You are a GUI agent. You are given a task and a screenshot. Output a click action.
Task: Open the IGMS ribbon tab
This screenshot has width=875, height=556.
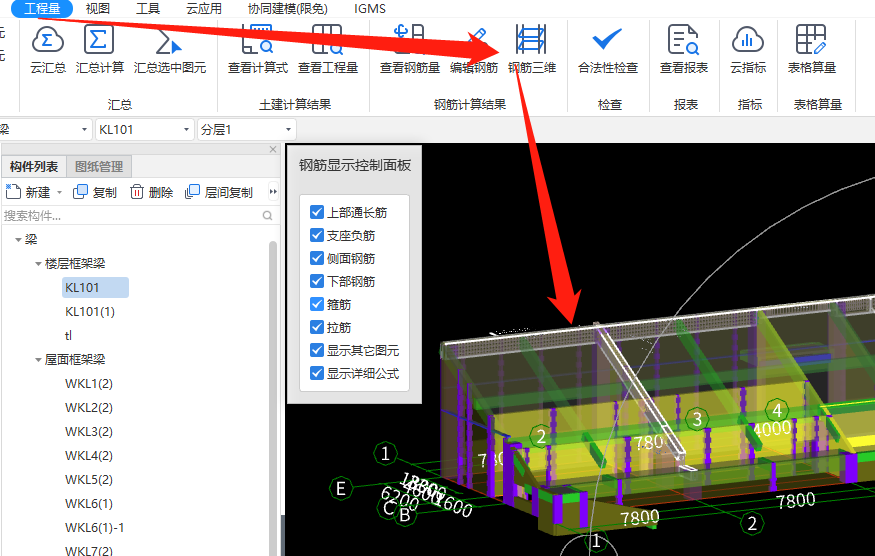pos(369,8)
